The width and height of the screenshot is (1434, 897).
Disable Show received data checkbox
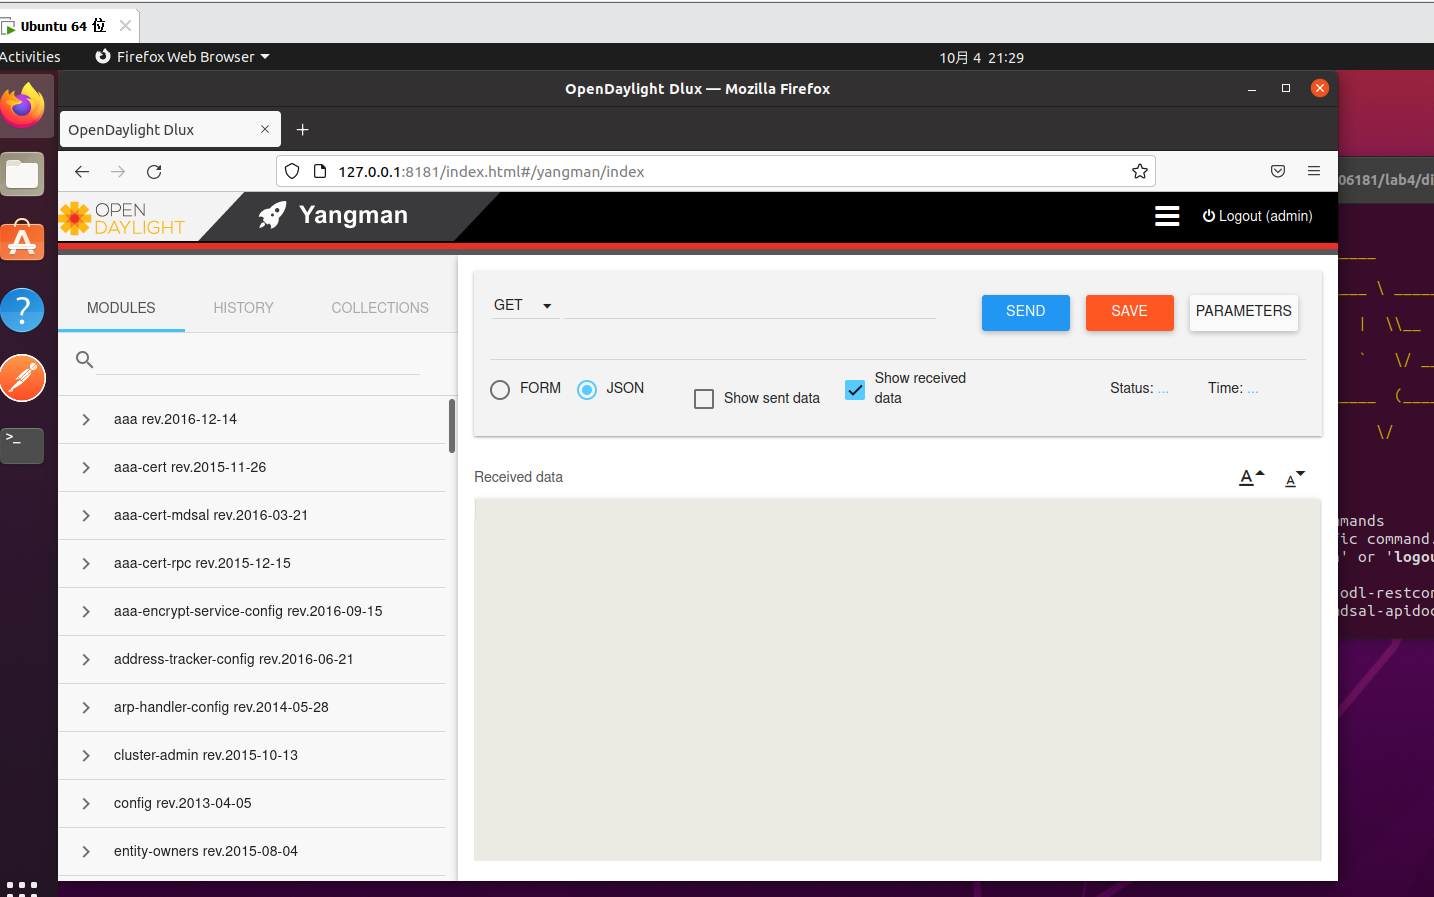[855, 390]
